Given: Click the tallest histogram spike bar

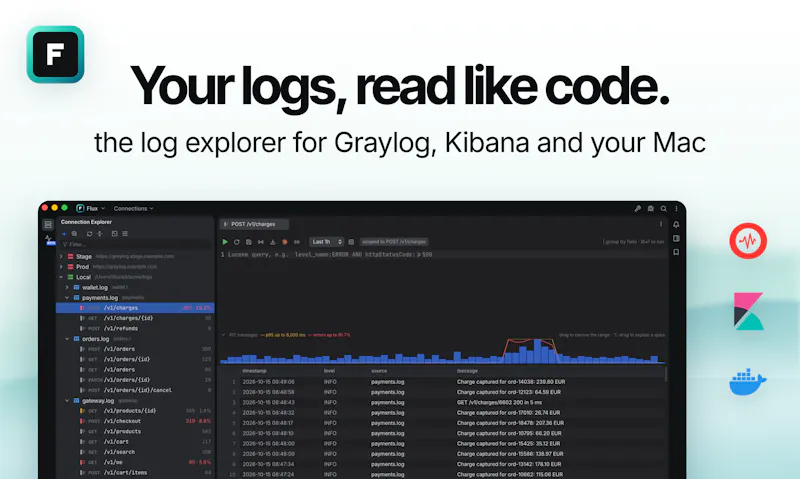Looking at the screenshot, I should click(x=537, y=351).
